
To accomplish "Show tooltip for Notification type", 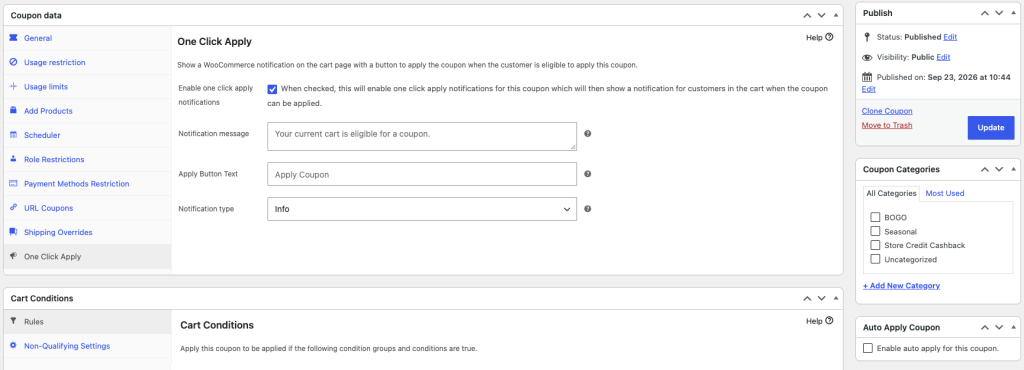I will [587, 209].
